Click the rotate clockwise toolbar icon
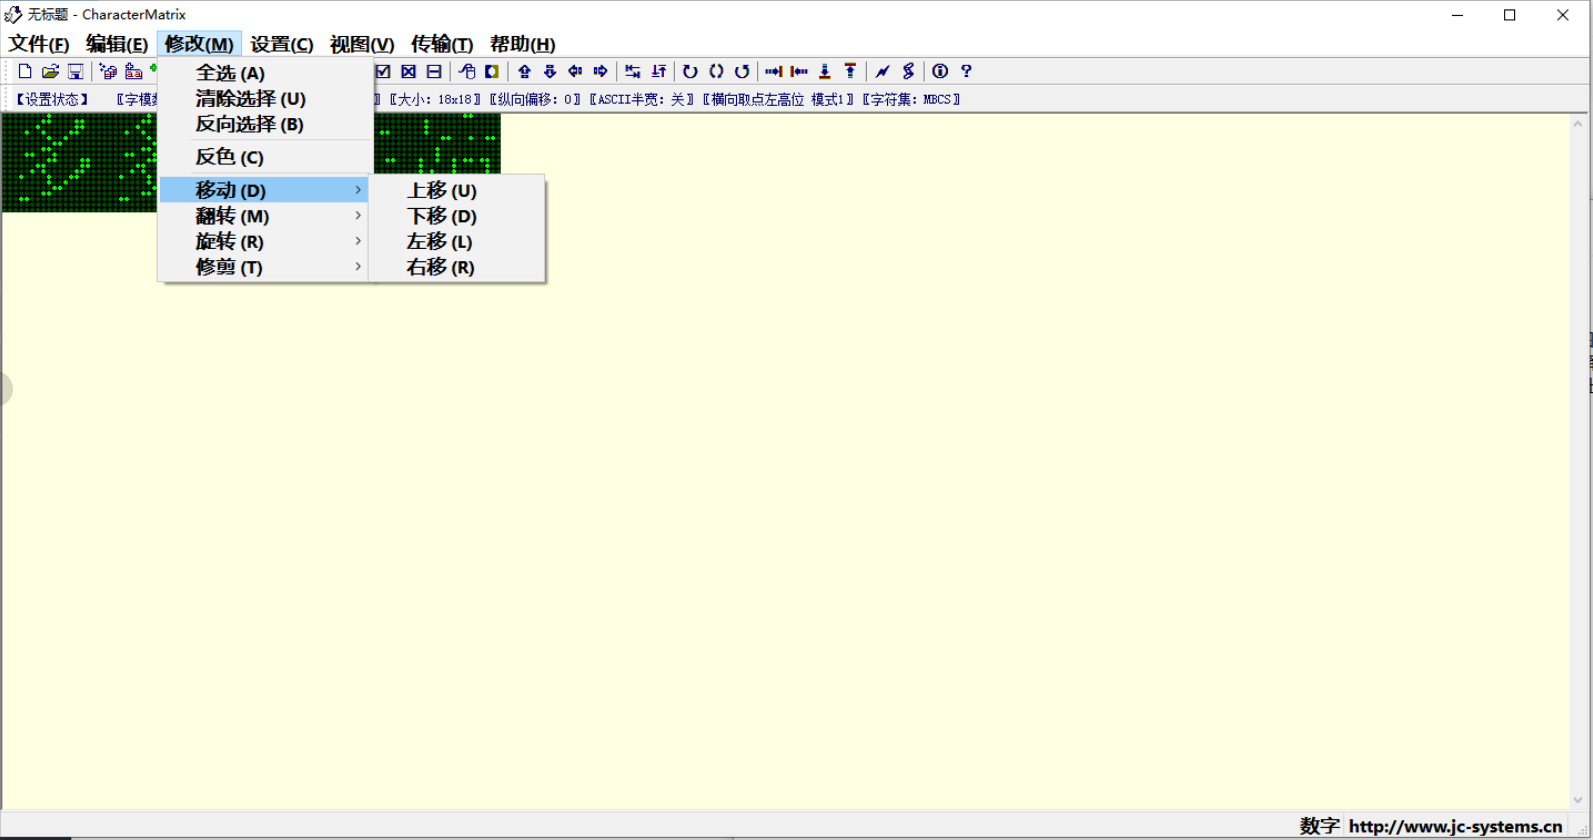The image size is (1593, 840). [x=690, y=71]
